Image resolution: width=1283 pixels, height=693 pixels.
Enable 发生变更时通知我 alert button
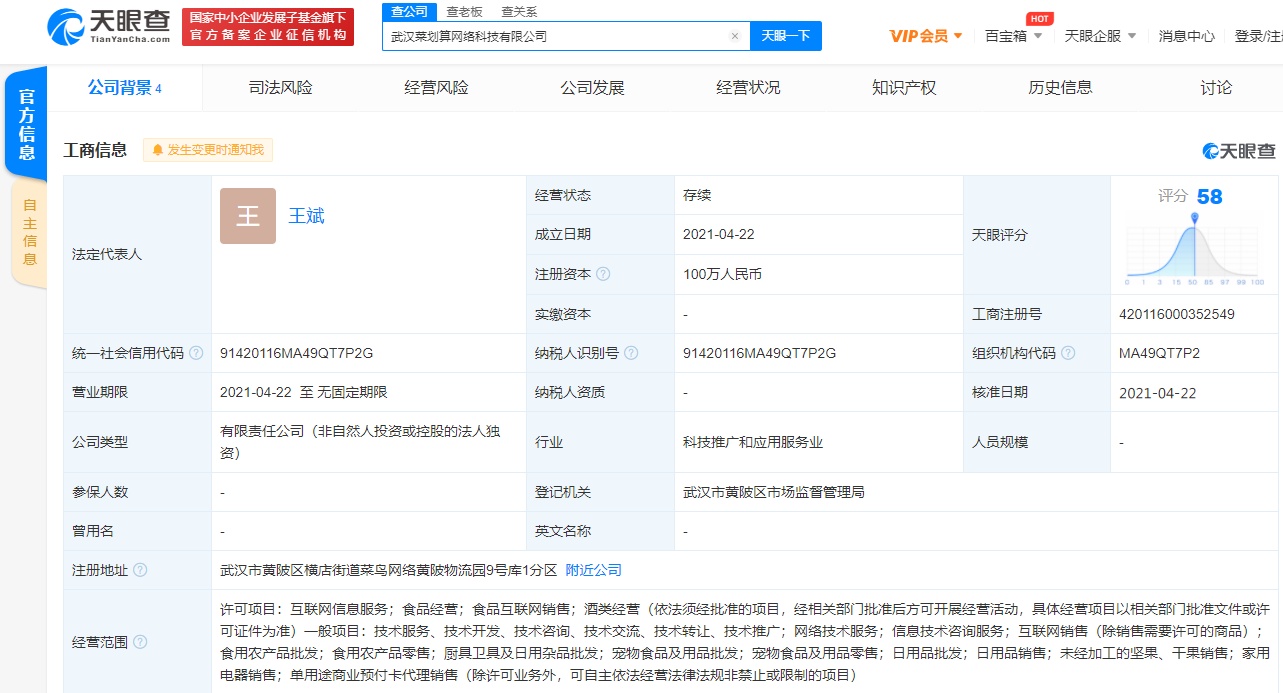[208, 150]
